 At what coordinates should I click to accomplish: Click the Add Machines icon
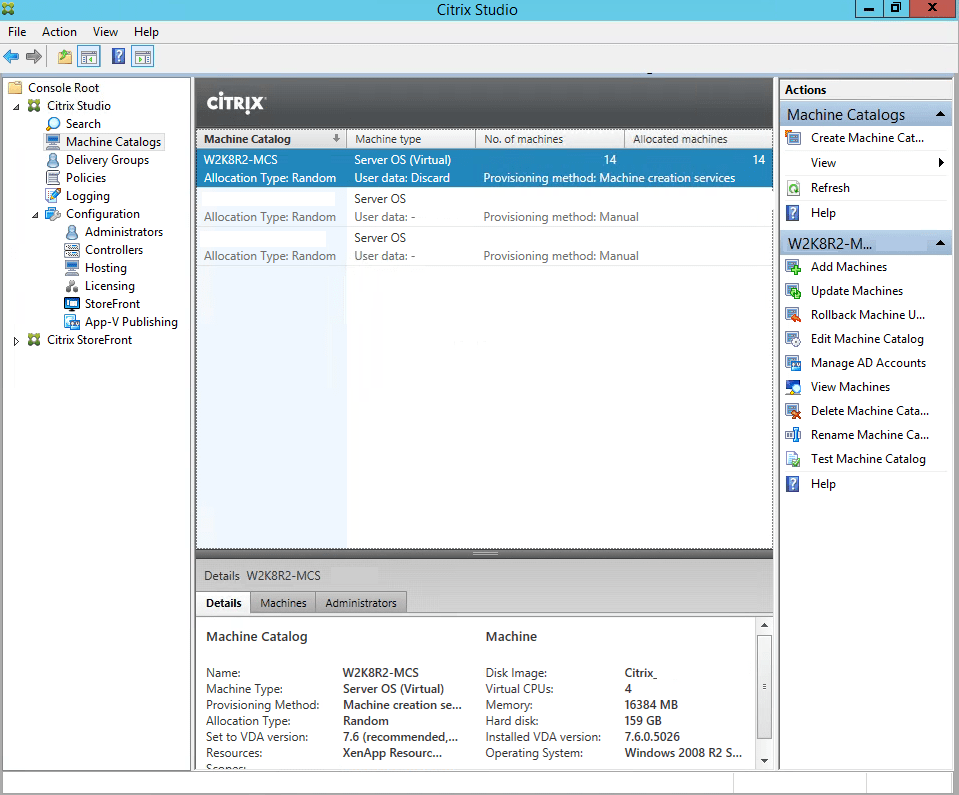point(793,267)
